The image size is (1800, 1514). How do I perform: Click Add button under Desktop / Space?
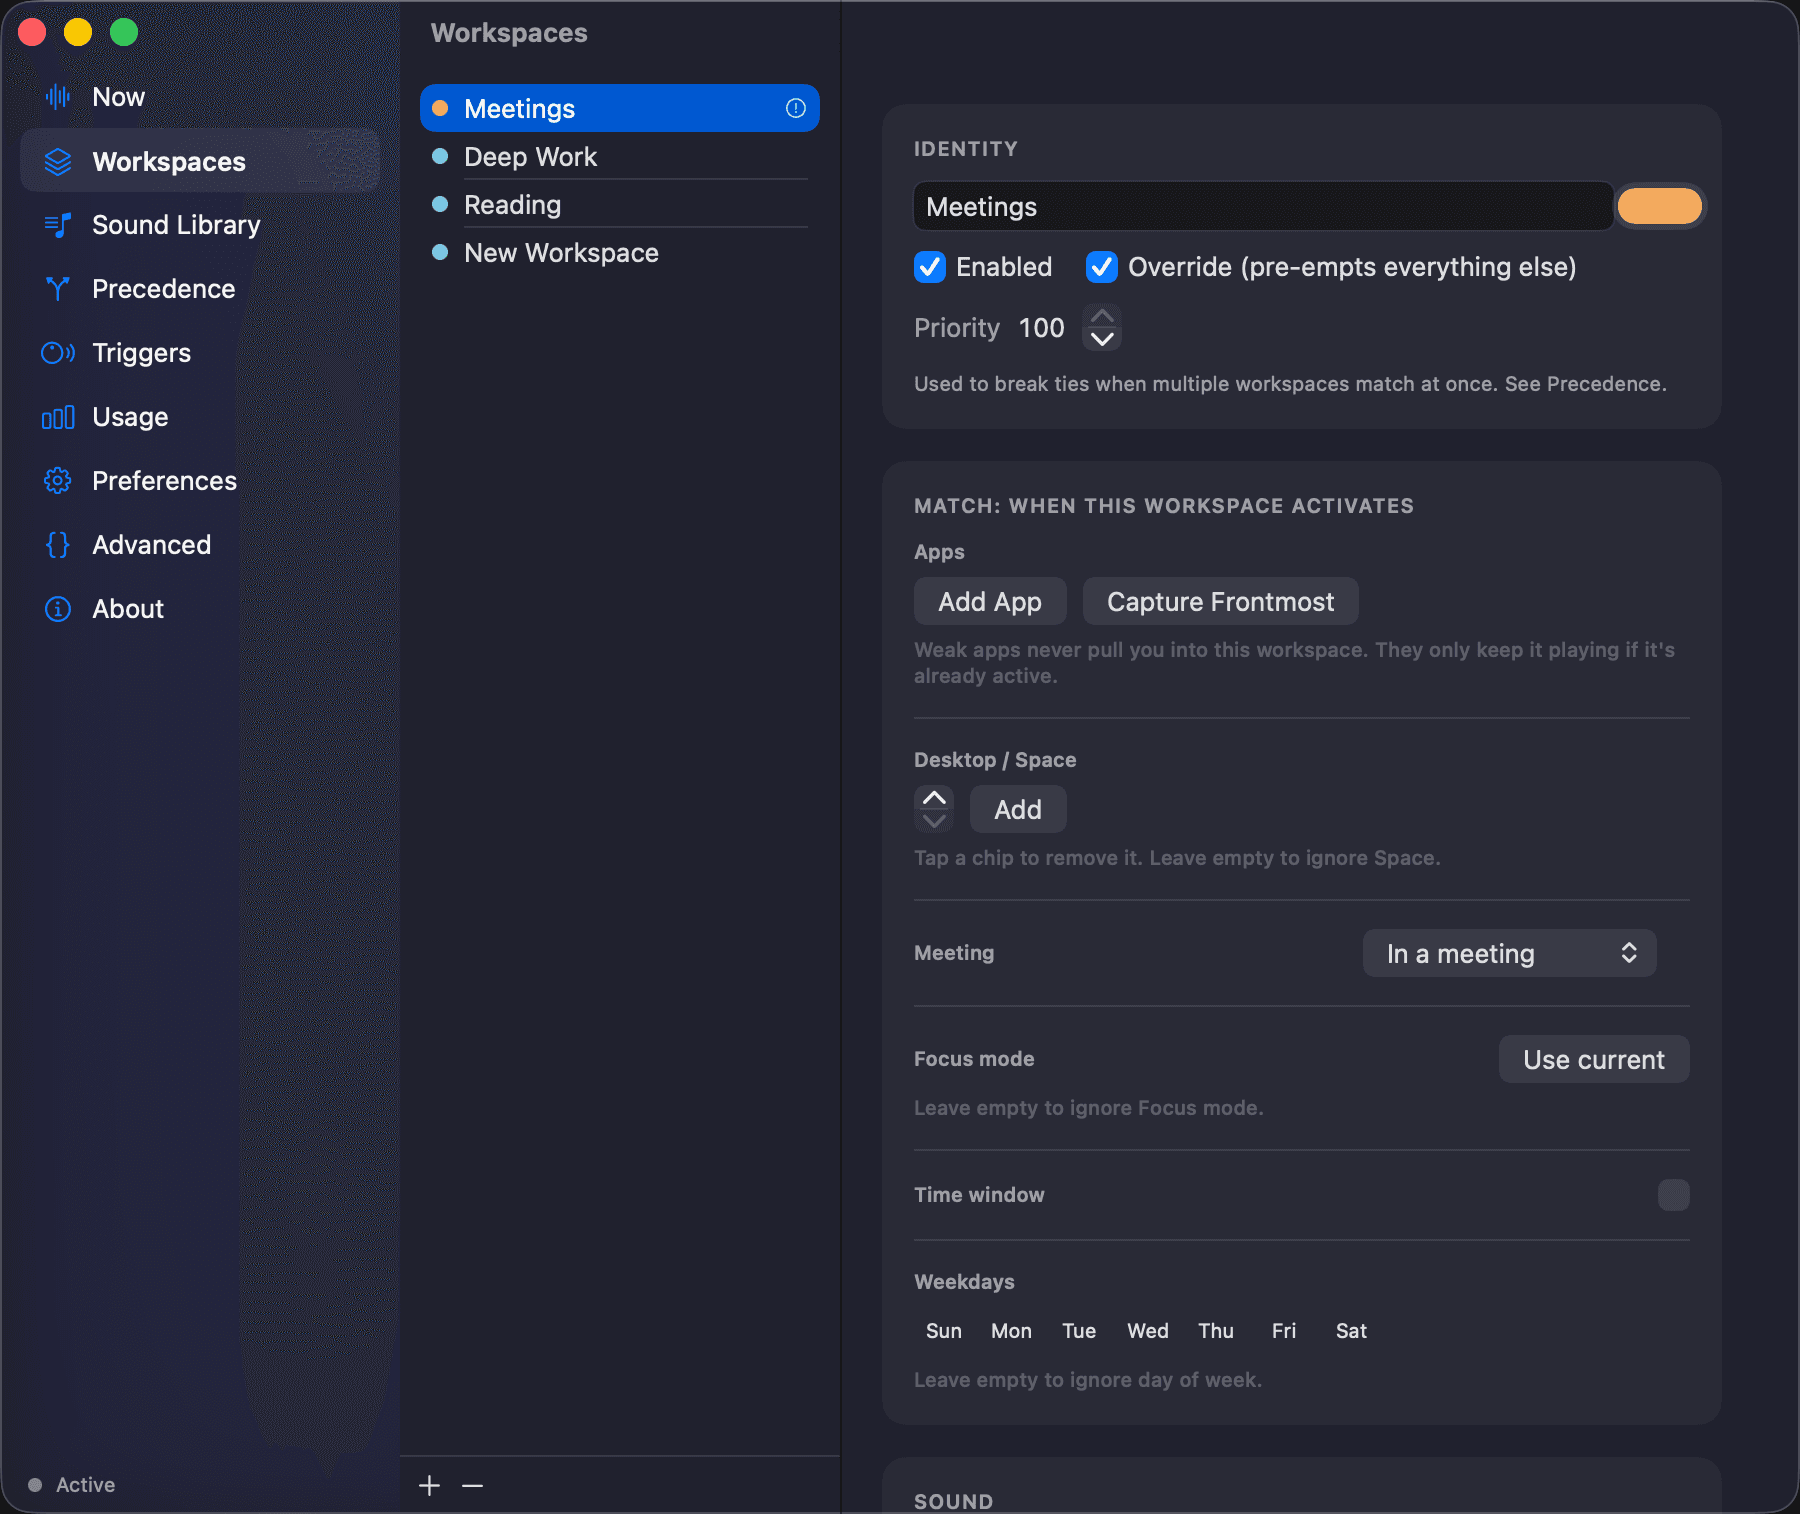(x=1018, y=809)
